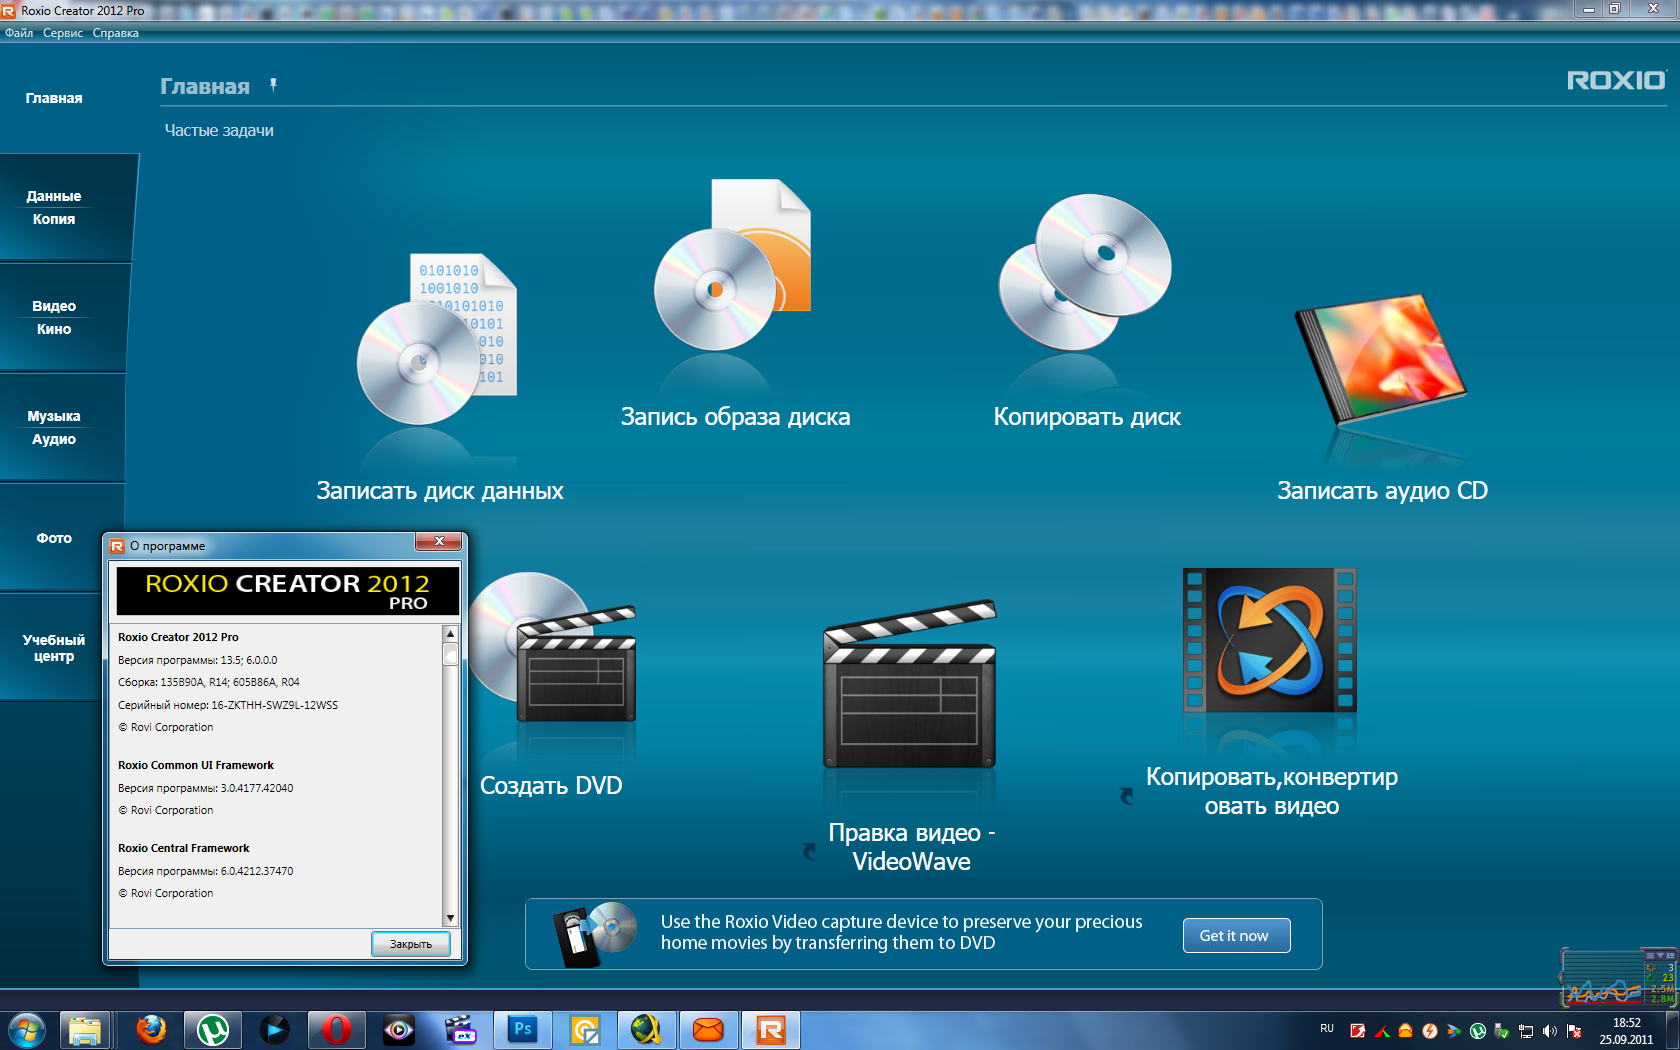The width and height of the screenshot is (1680, 1050).
Task: Click the clock showing 18:52
Action: 1627,1023
